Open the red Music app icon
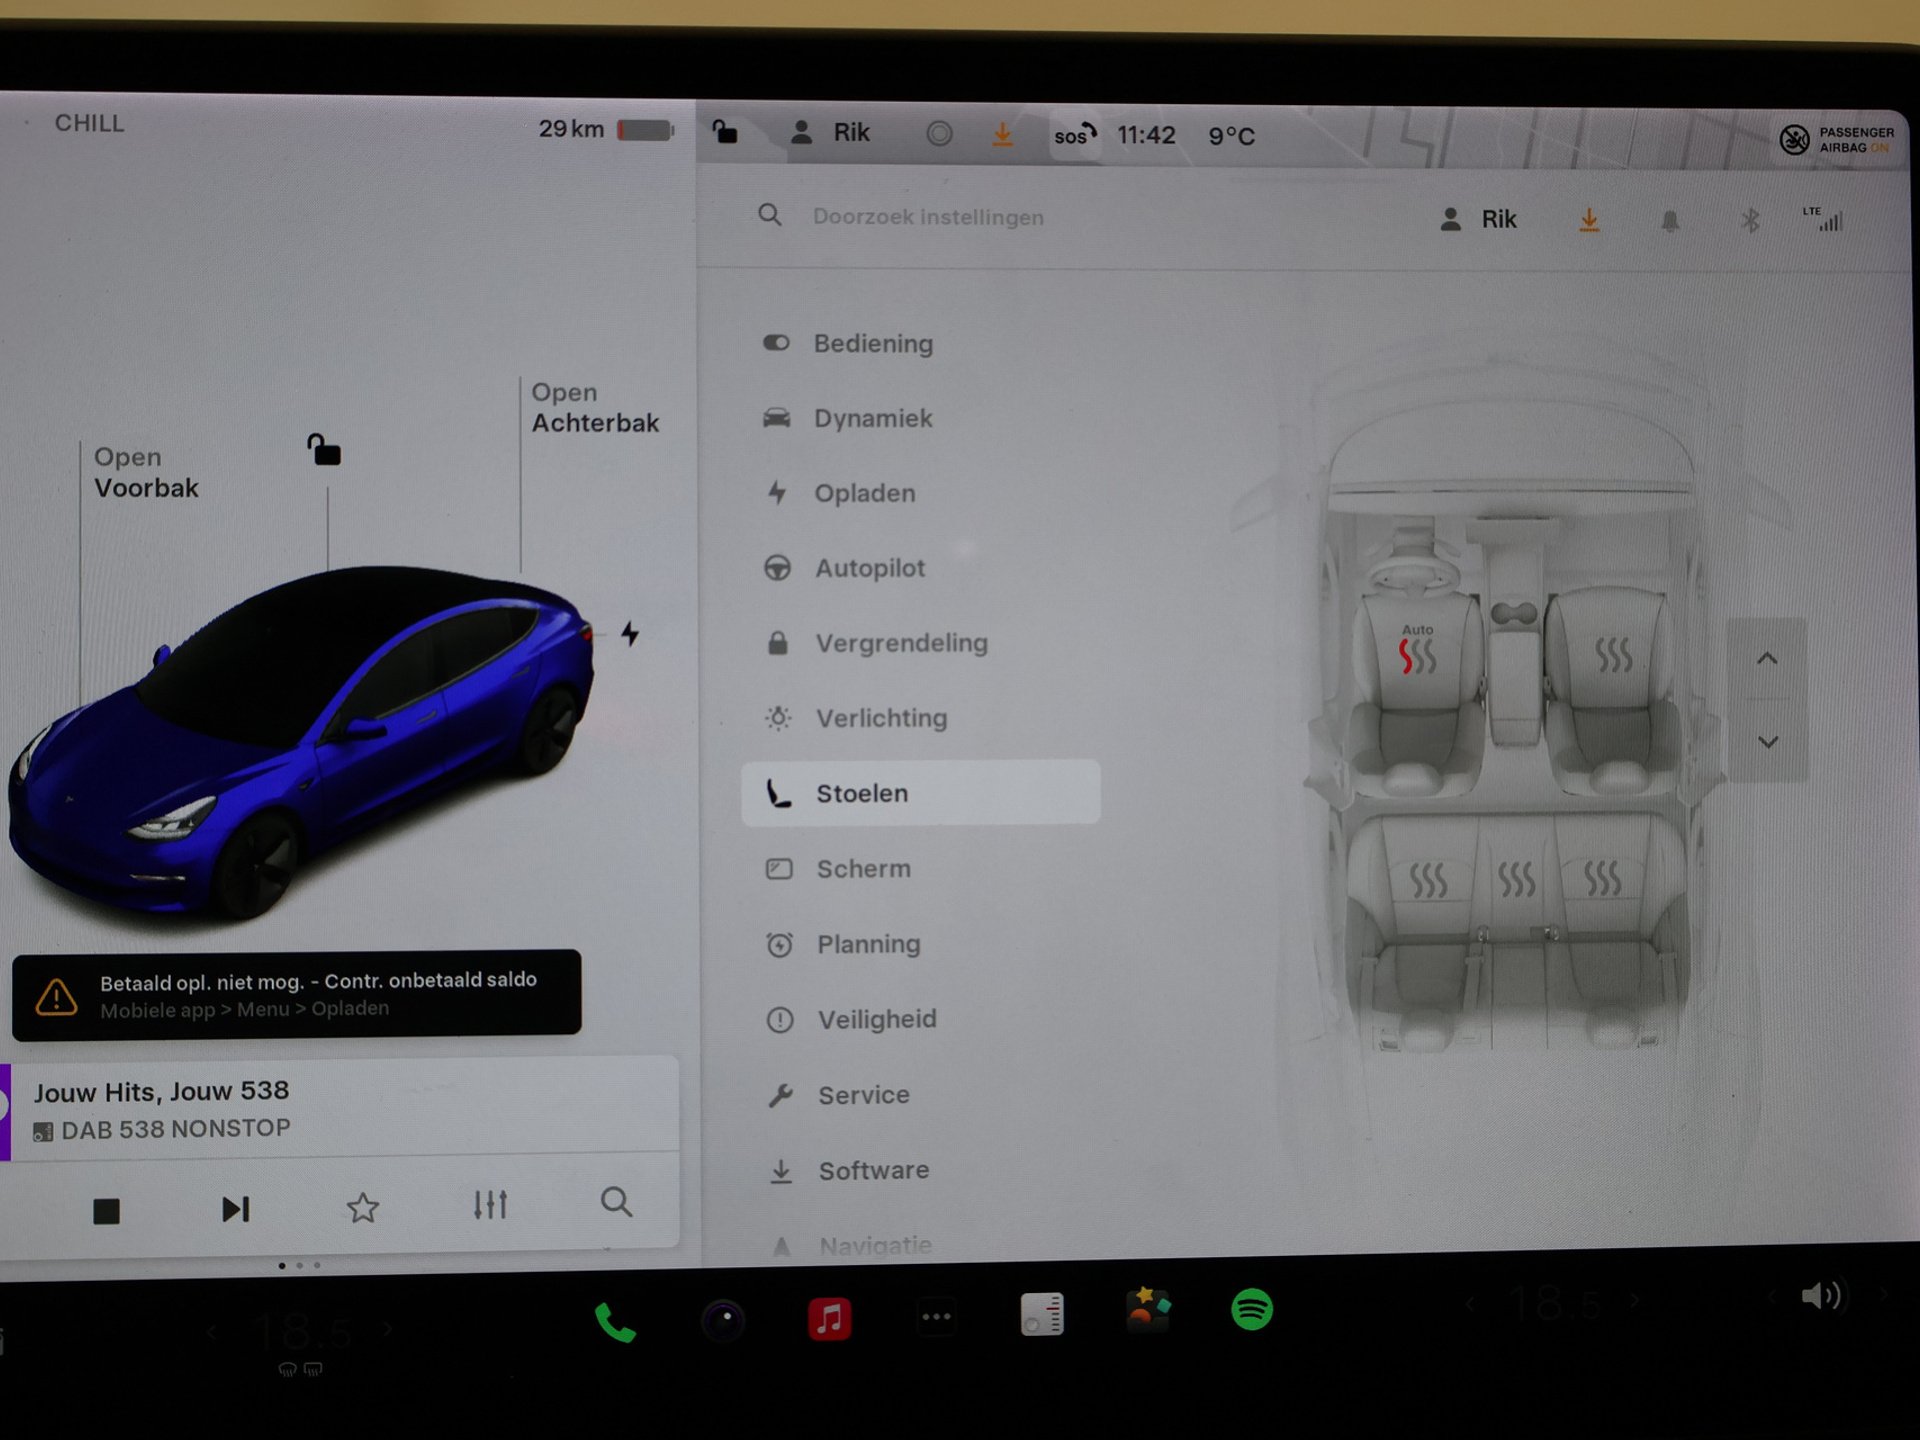 pos(829,1318)
